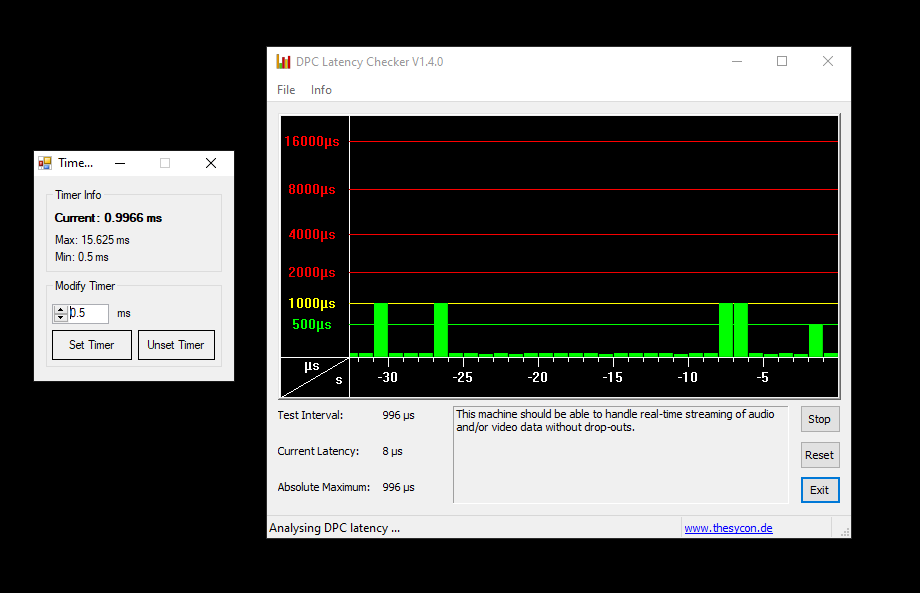920x593 pixels.
Task: Stop the DPC latency analysis
Action: click(x=819, y=419)
